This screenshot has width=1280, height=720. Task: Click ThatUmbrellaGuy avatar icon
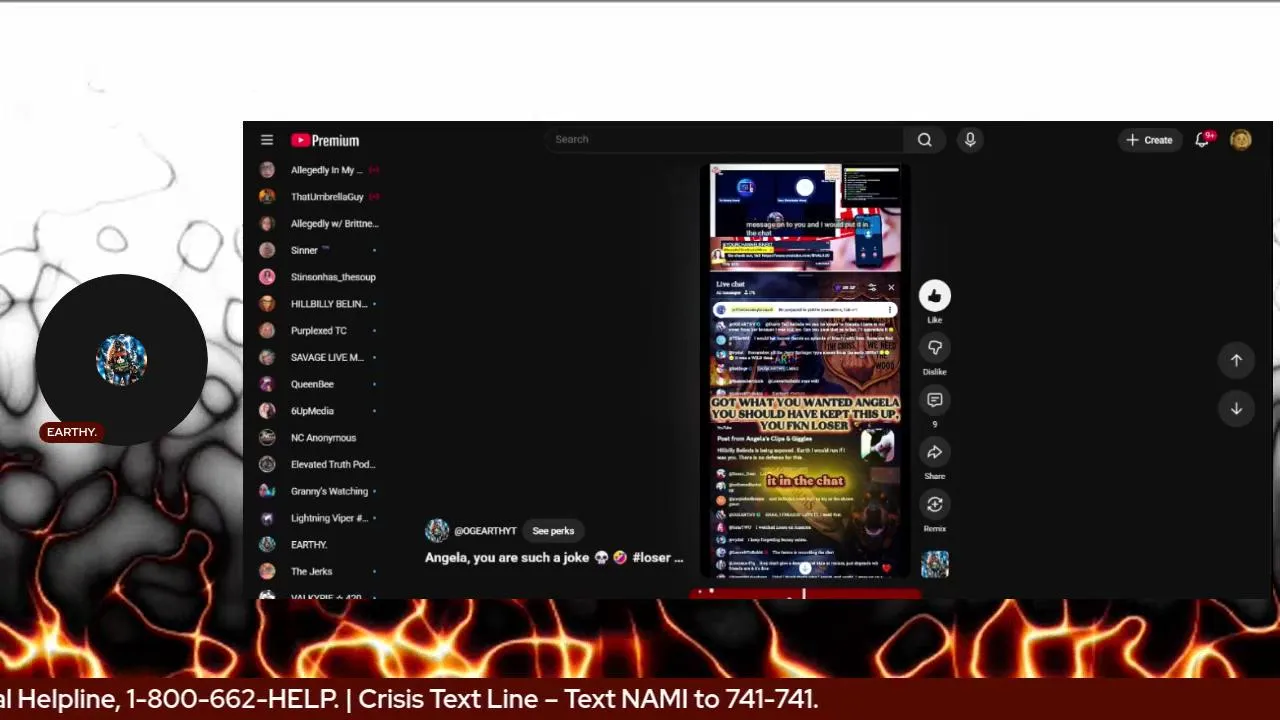pyautogui.click(x=267, y=197)
